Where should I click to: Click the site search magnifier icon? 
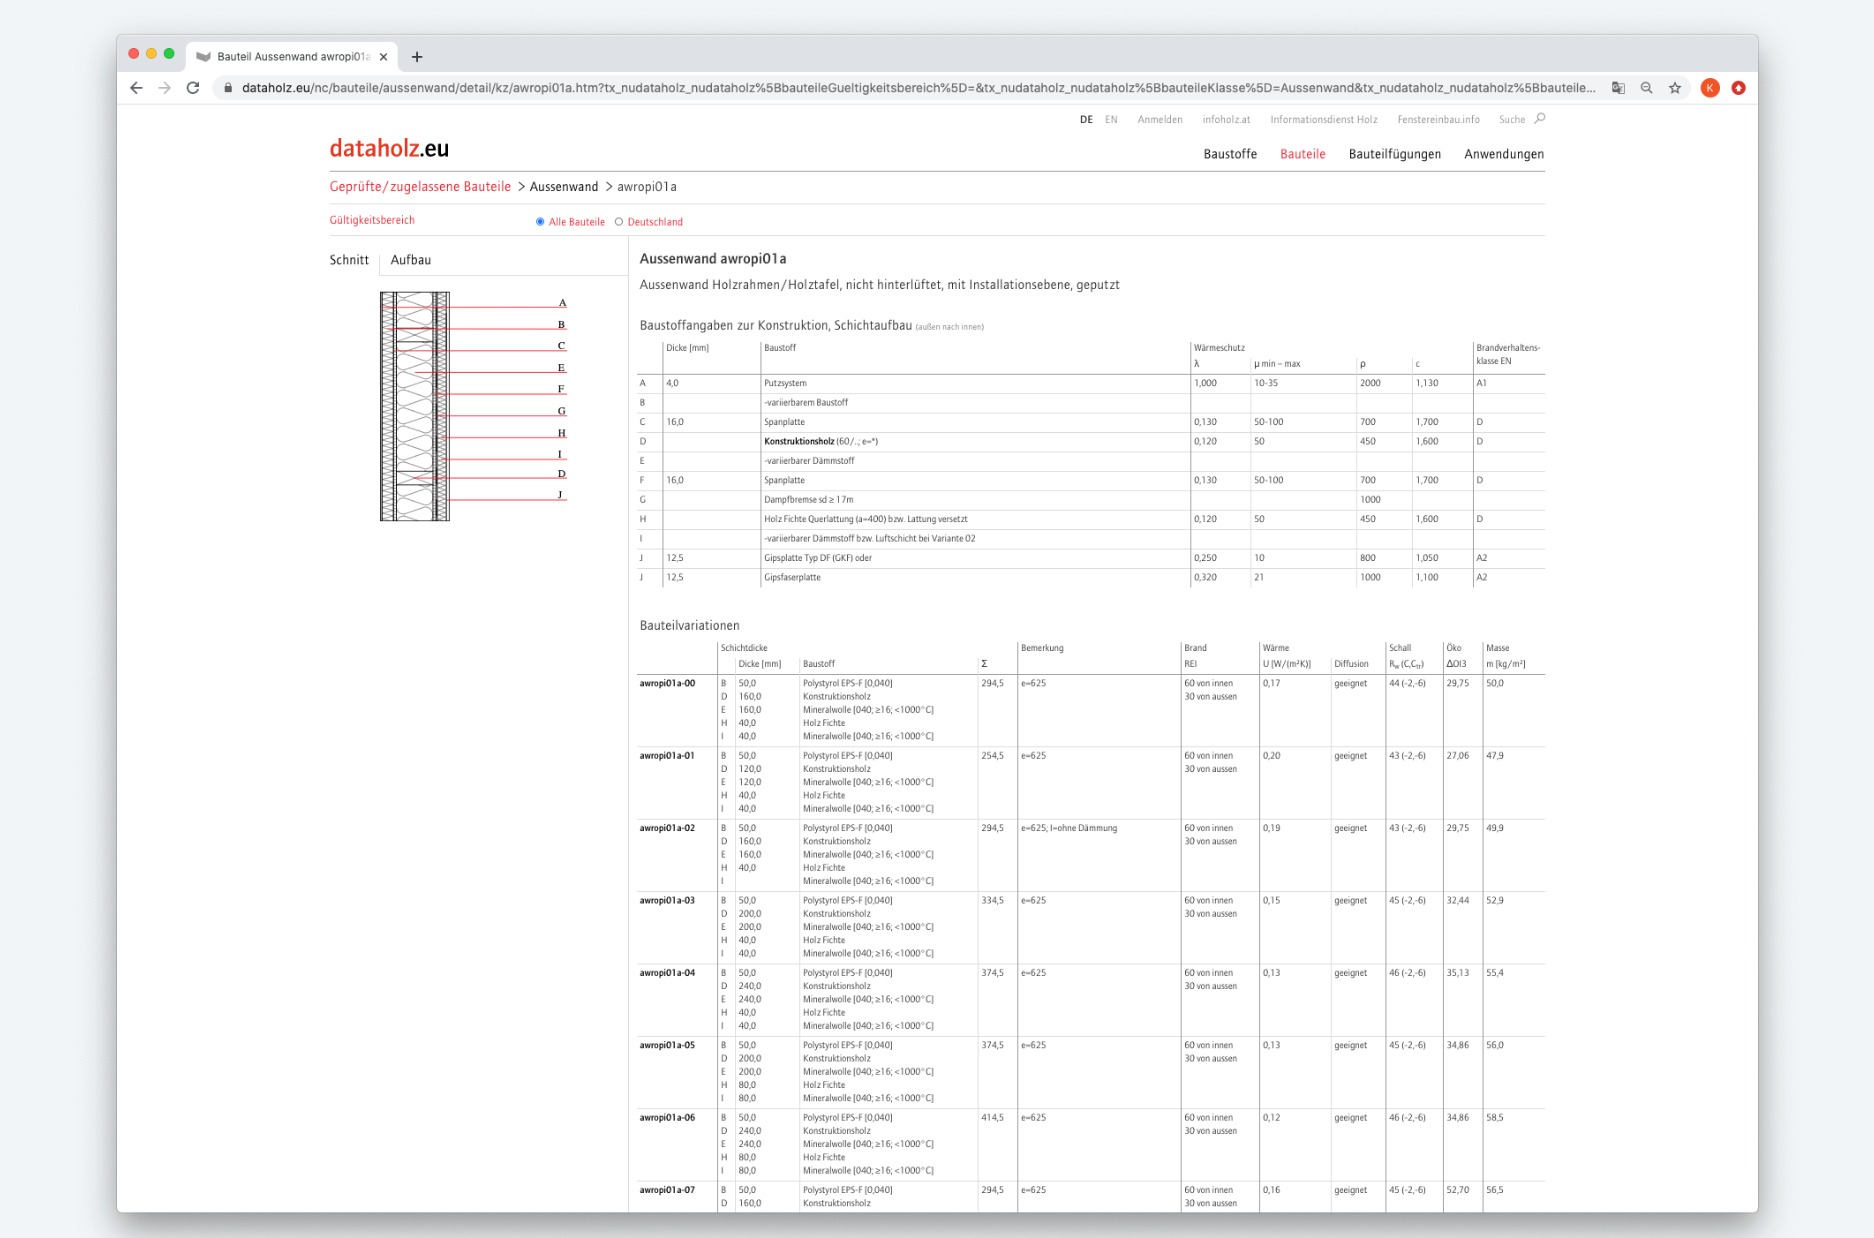pyautogui.click(x=1540, y=118)
